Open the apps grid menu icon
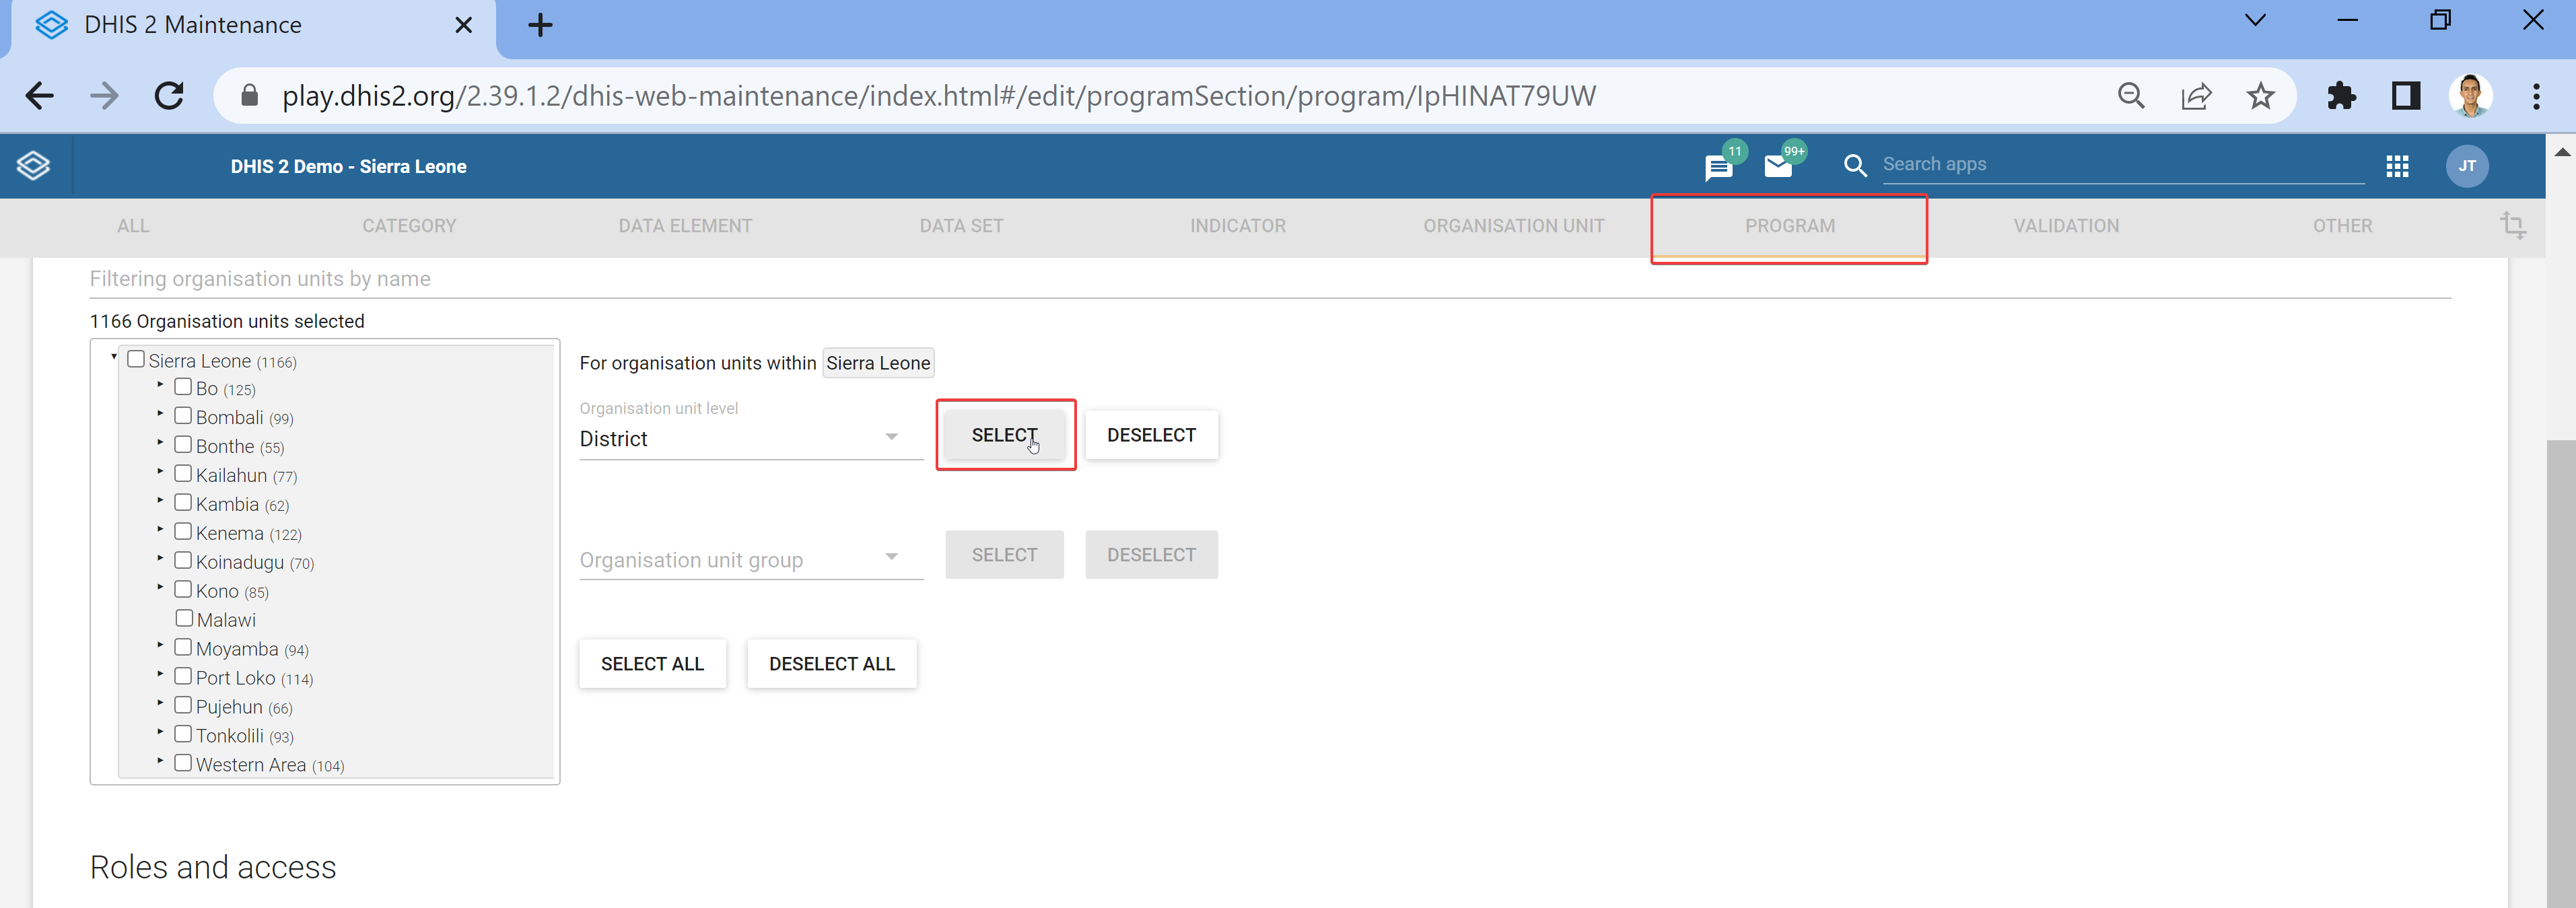 coord(2397,166)
